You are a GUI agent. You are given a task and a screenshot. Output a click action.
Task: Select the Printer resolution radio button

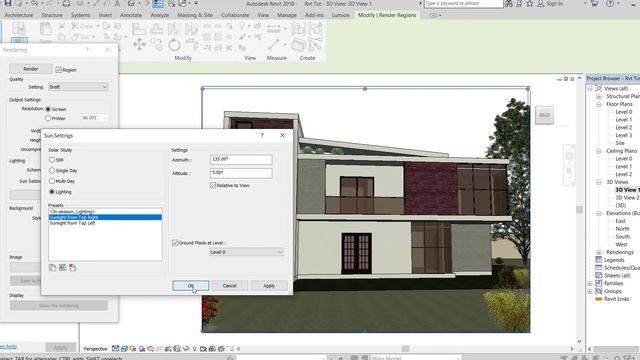(48, 118)
